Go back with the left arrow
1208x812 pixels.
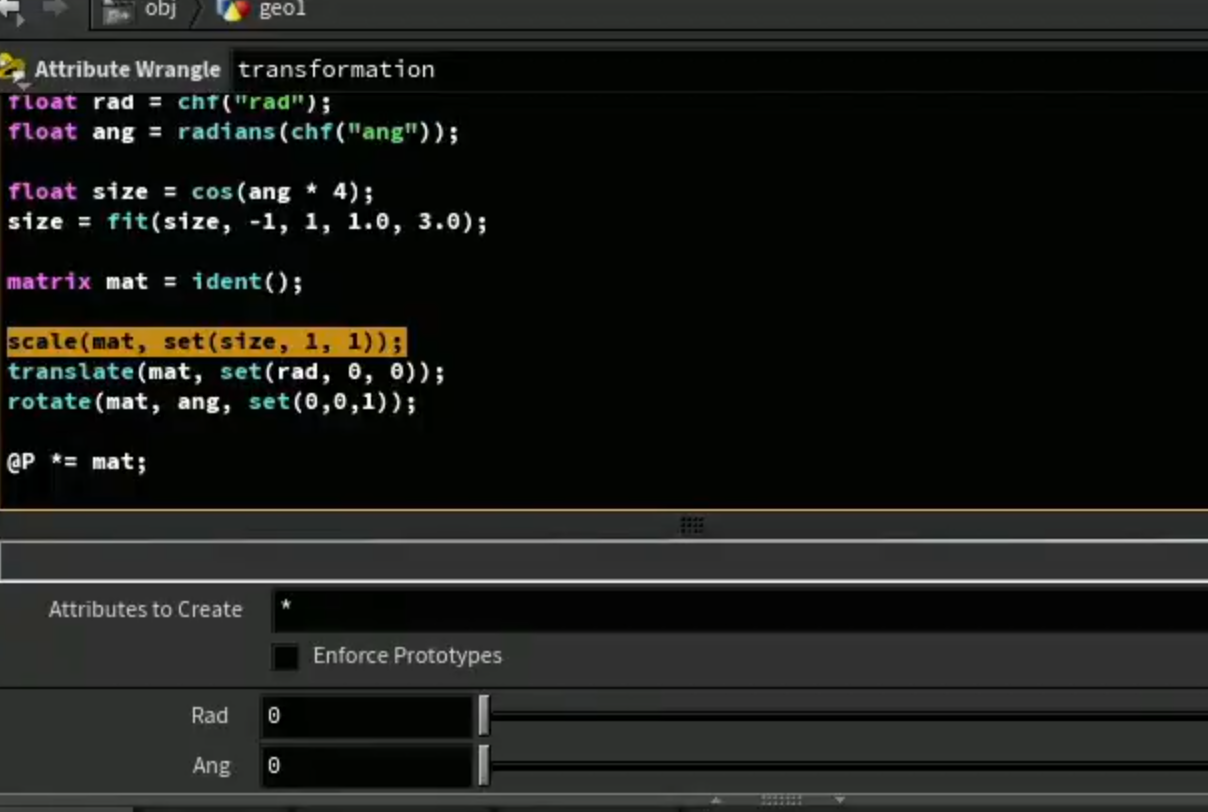[12, 11]
